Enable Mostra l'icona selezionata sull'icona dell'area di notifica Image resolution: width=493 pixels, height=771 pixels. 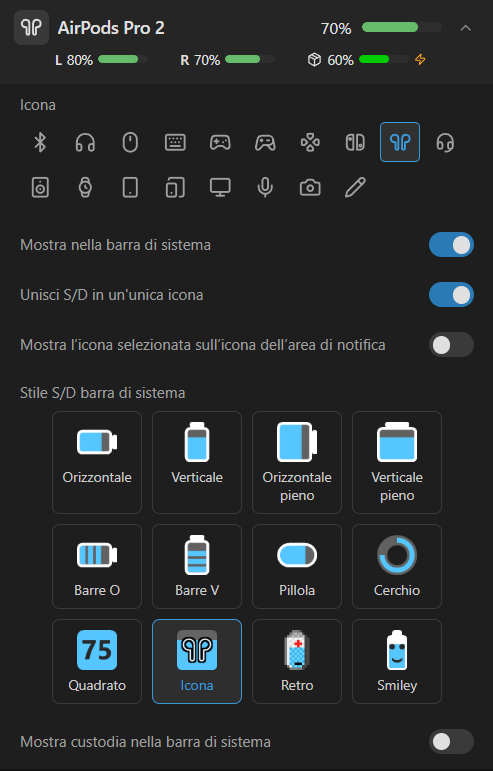[451, 345]
